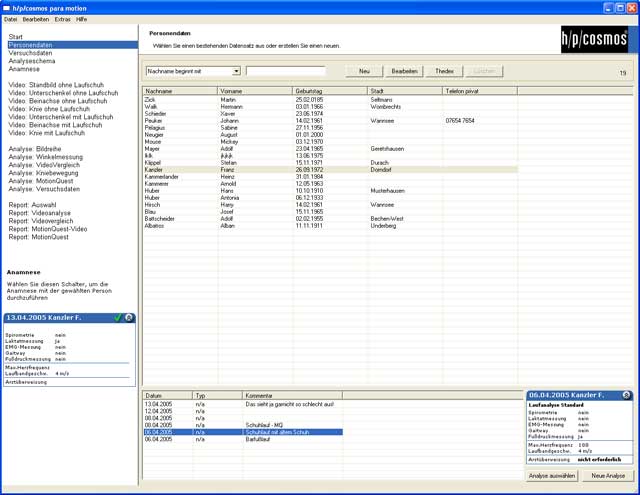Open the Bearbeiten menu in menu bar
Image resolution: width=640 pixels, height=495 pixels.
click(x=36, y=19)
